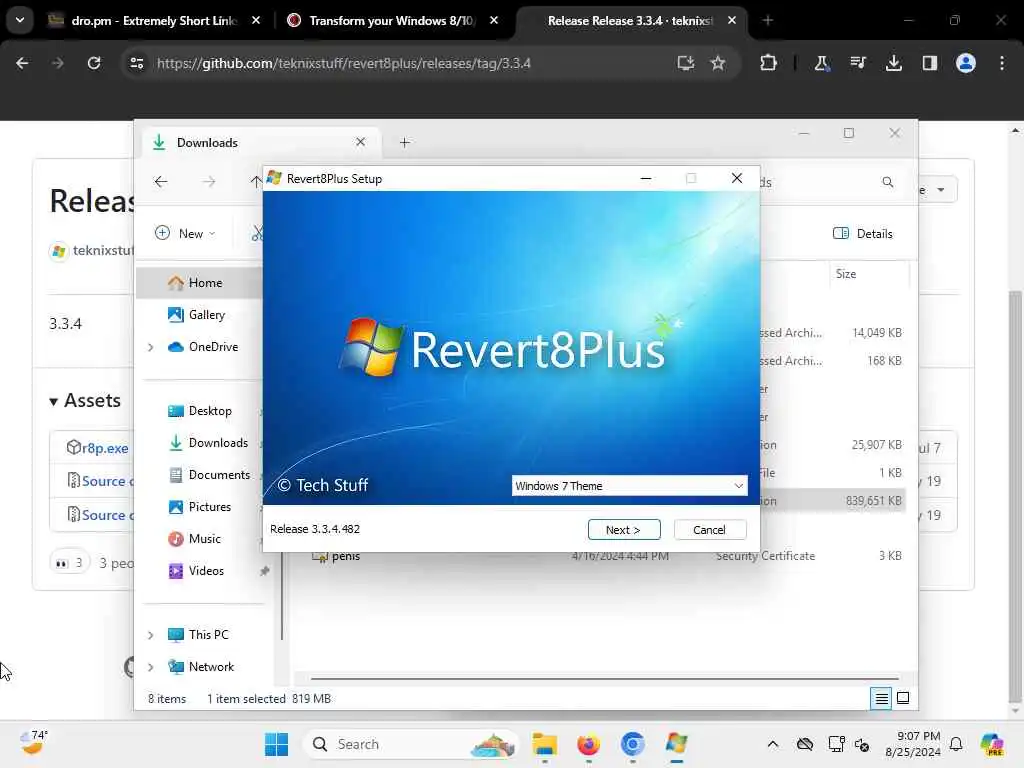Image resolution: width=1024 pixels, height=768 pixels.
Task: Close the Downloads tab in File Explorer
Action: point(360,142)
